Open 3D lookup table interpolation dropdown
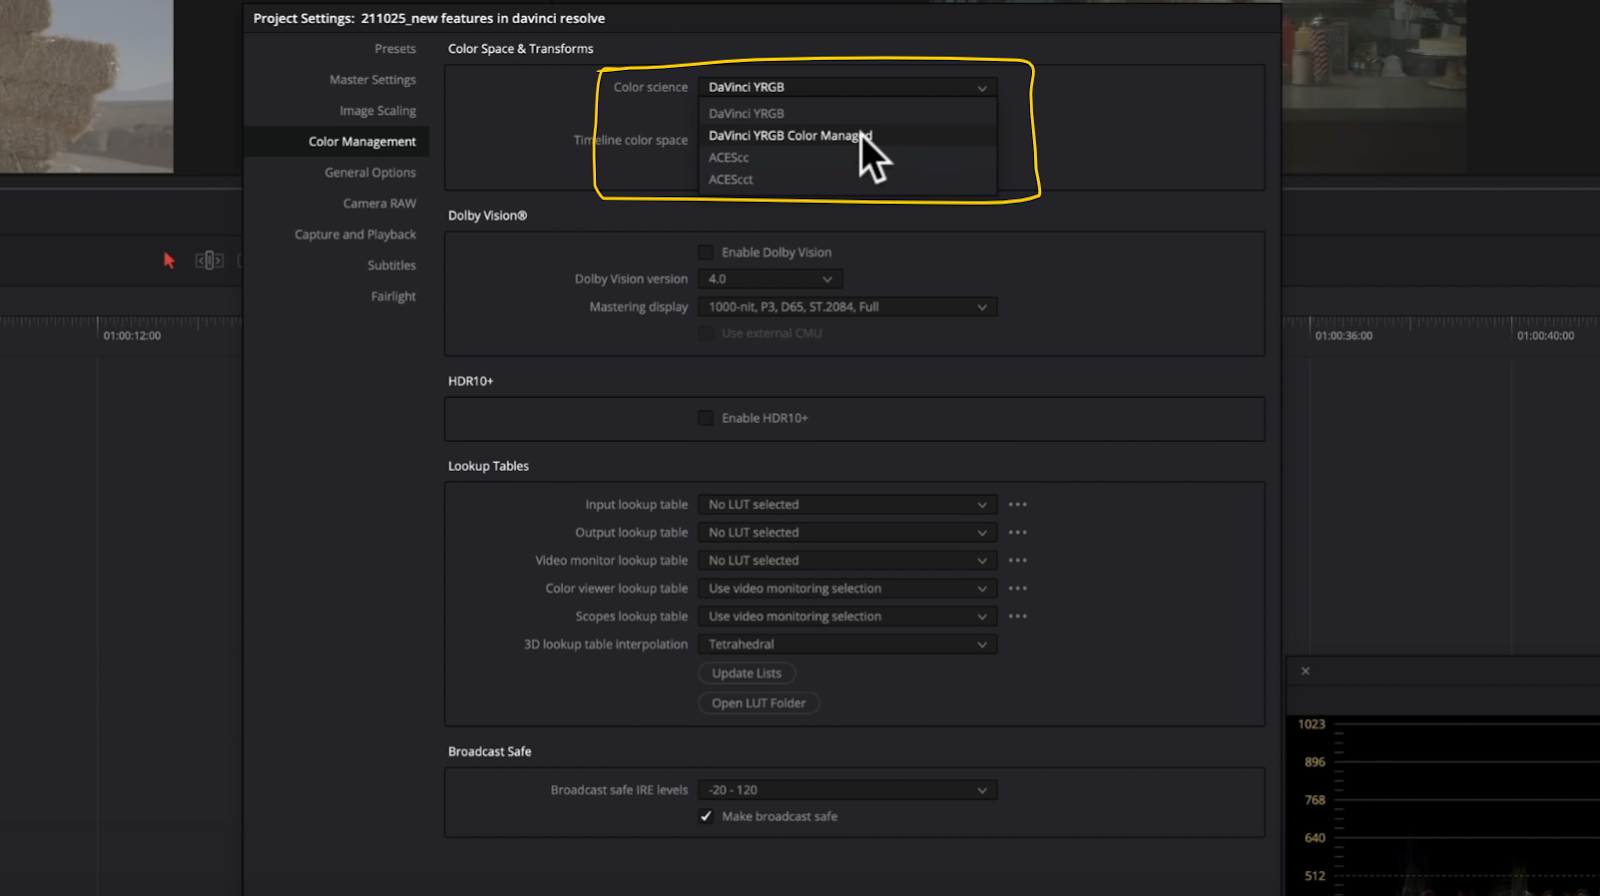 coord(847,645)
